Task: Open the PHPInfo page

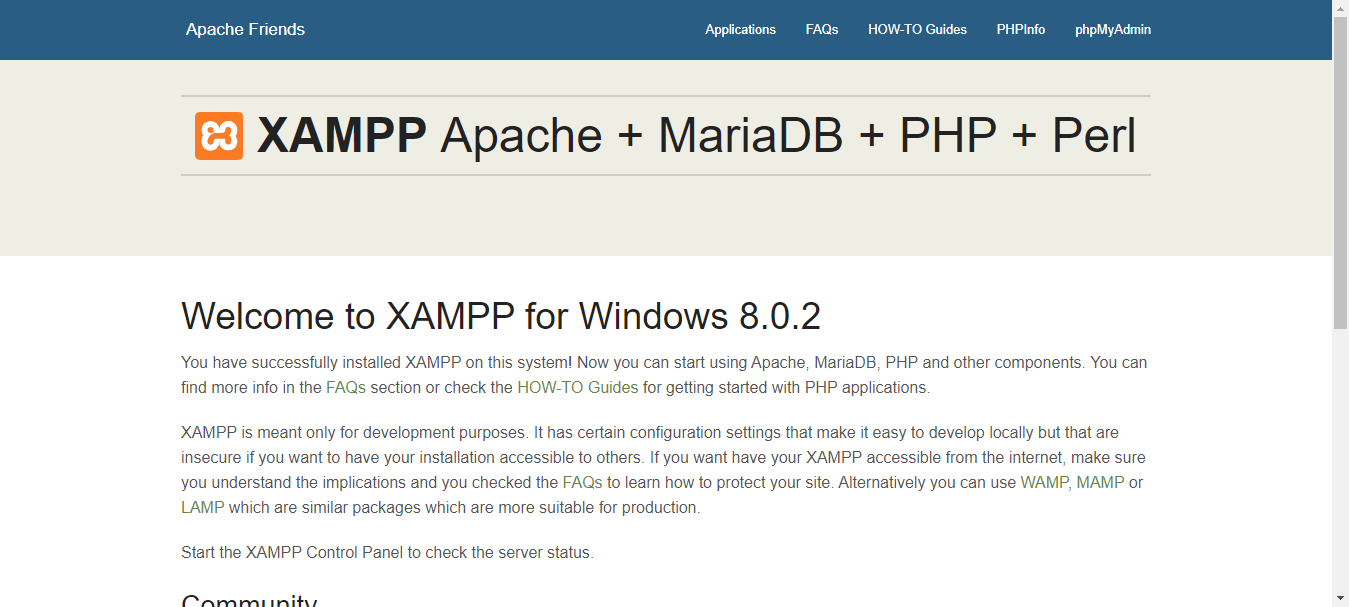Action: 1021,30
